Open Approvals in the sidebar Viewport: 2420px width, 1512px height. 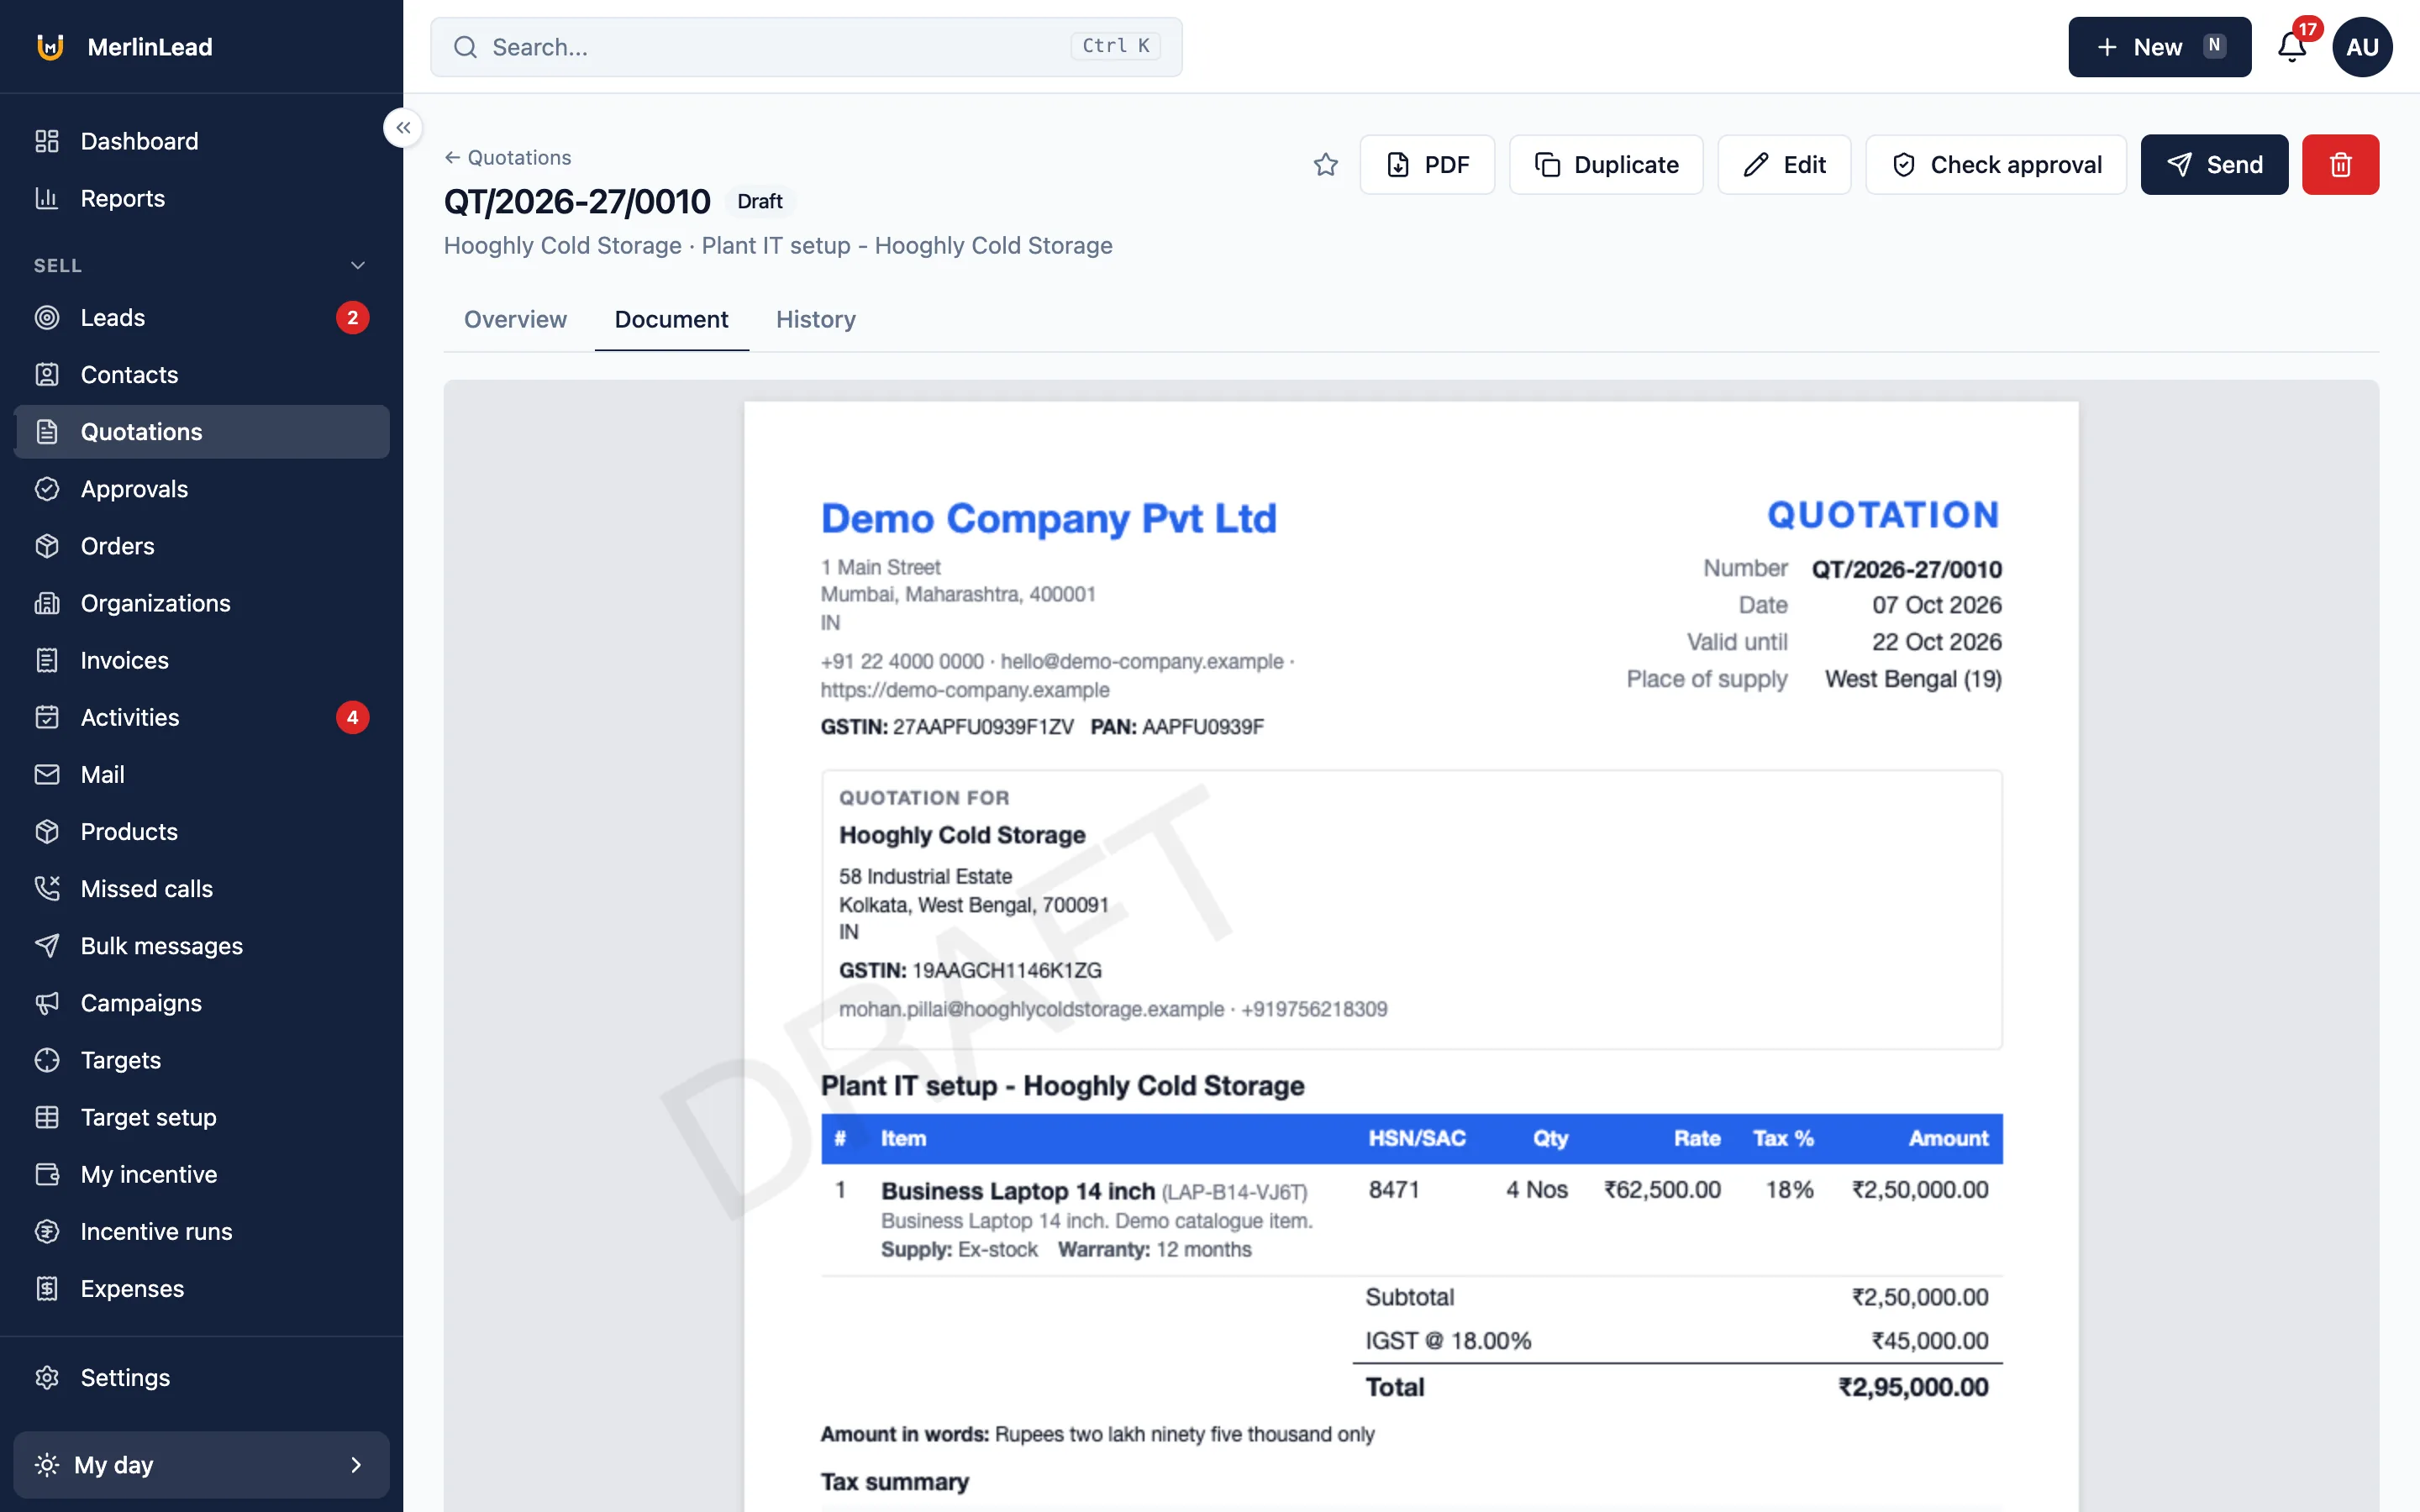click(202, 489)
